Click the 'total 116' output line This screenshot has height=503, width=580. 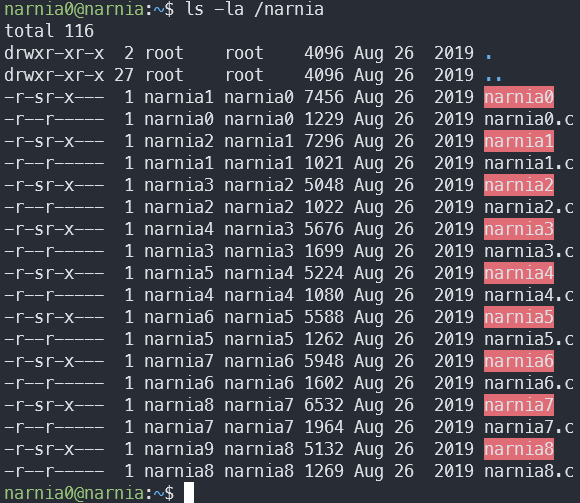pyautogui.click(x=49, y=31)
